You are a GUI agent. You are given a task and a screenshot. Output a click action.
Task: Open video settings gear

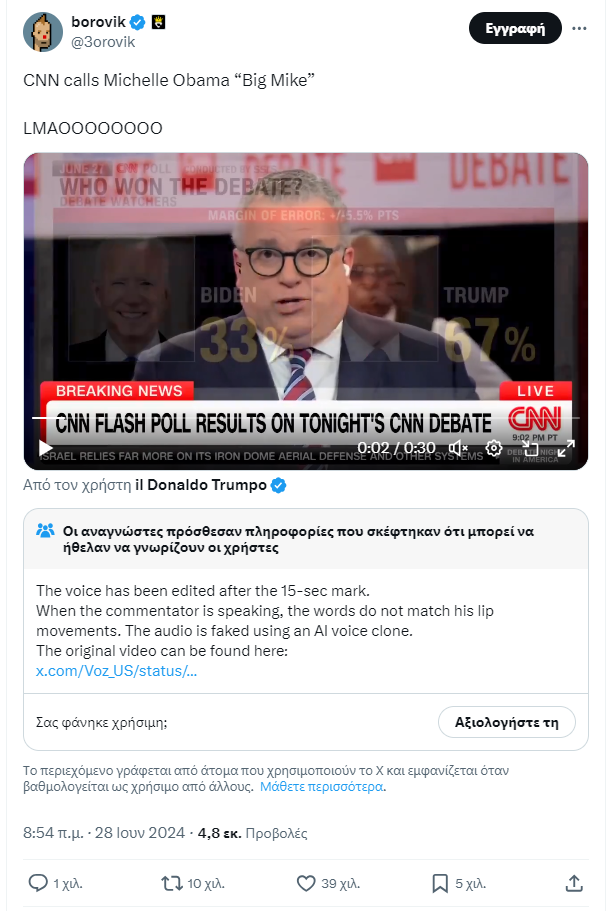coord(494,448)
